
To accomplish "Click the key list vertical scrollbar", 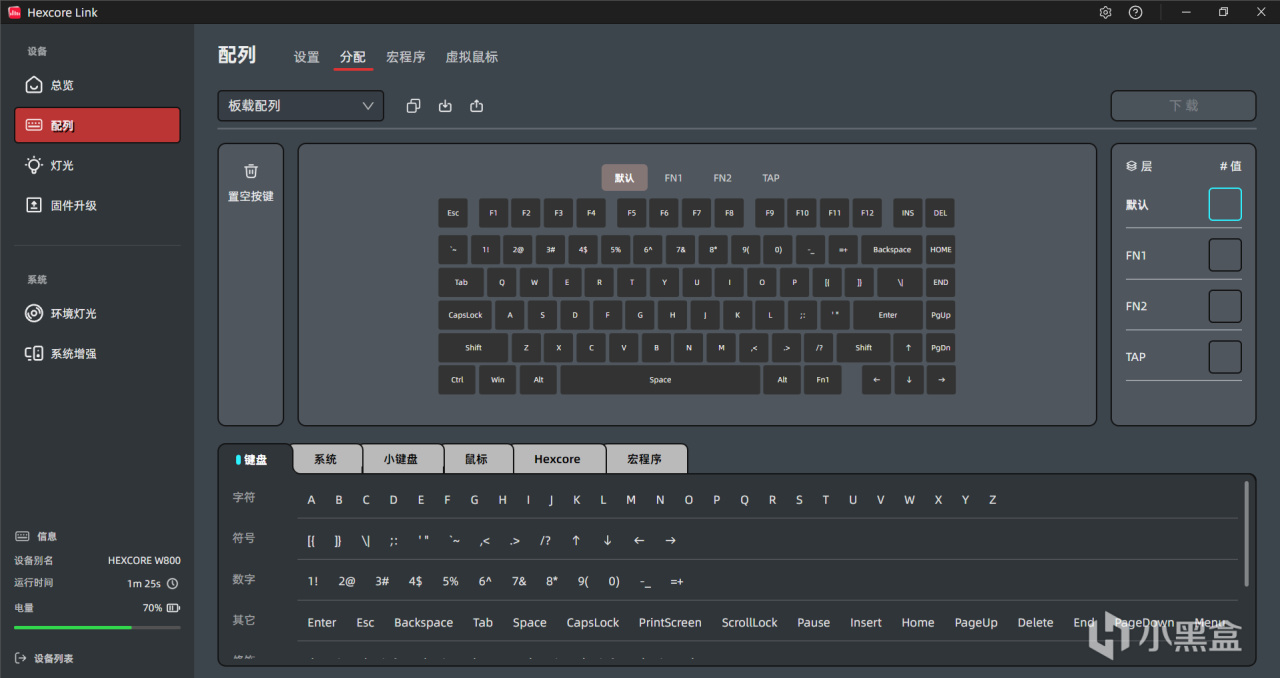I will tap(1246, 533).
